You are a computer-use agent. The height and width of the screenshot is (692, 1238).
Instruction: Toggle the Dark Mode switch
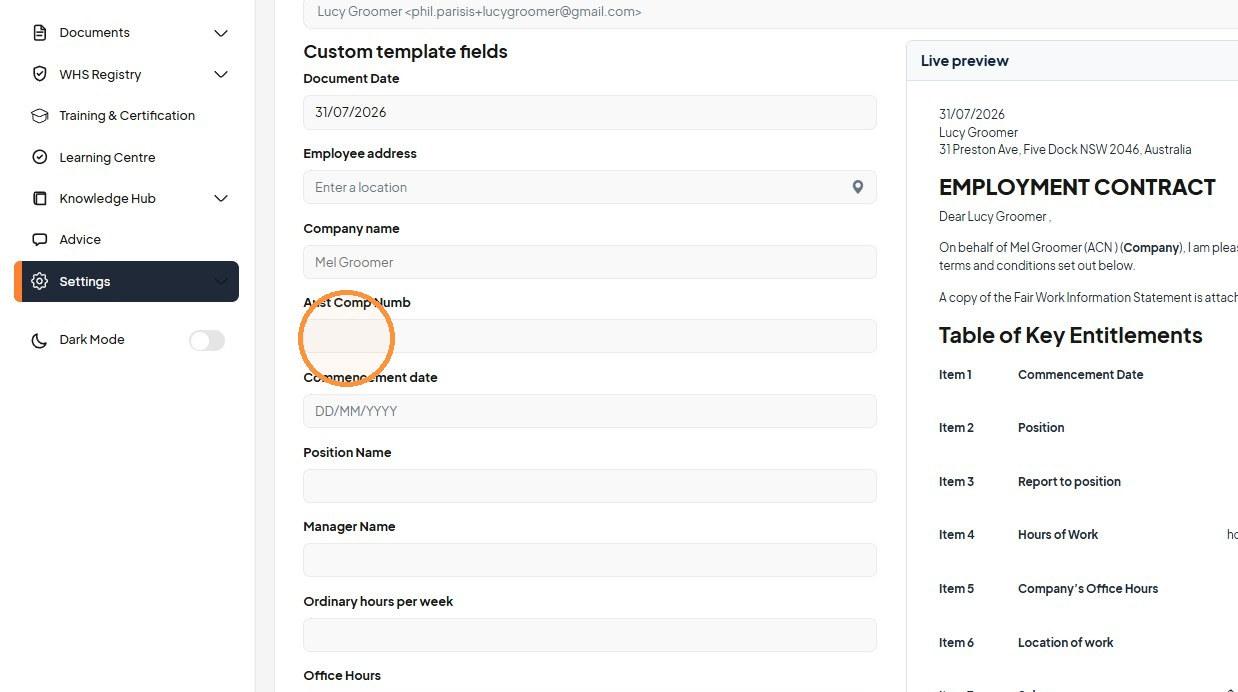point(207,340)
